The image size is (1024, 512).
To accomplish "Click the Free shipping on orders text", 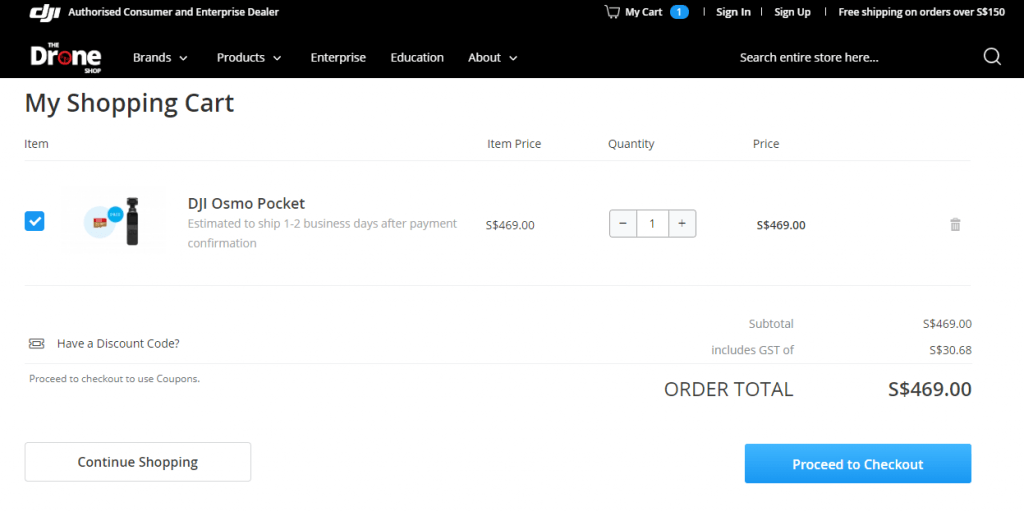I will [921, 12].
